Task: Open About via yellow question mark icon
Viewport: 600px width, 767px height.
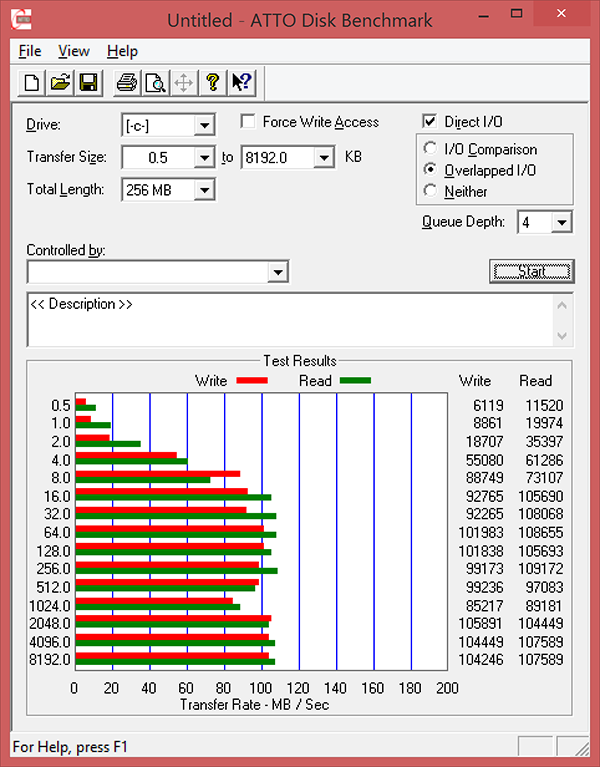Action: [x=213, y=82]
